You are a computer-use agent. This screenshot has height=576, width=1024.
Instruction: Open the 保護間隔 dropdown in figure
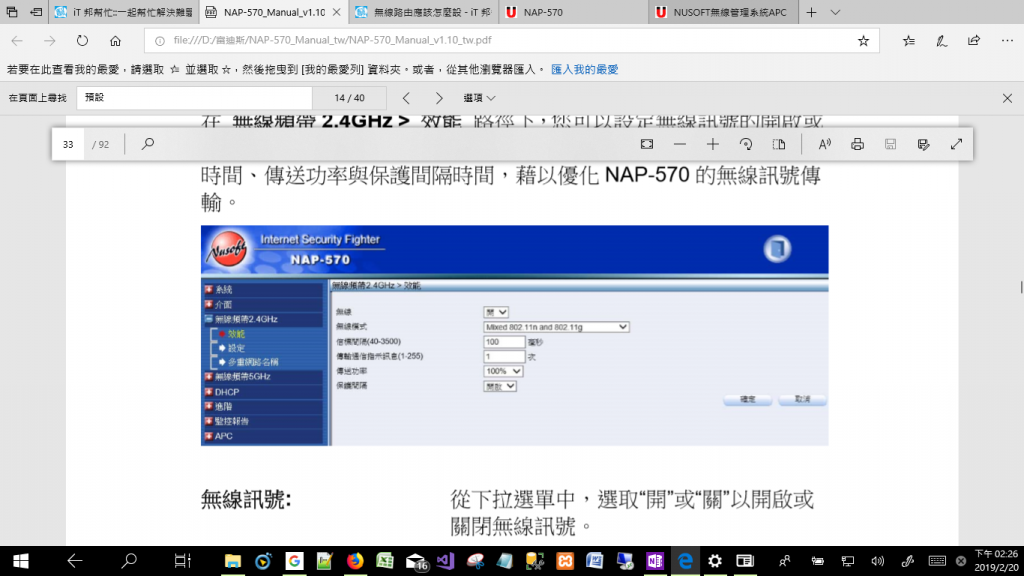[500, 386]
